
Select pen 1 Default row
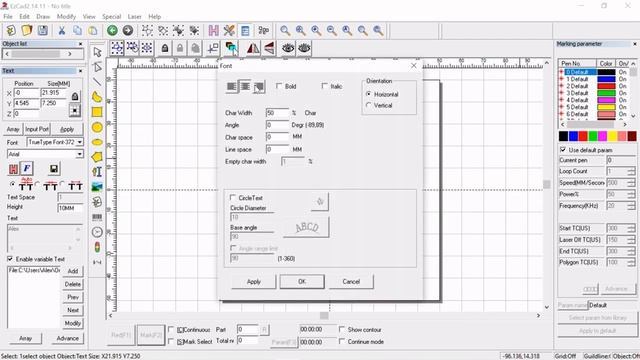(577, 79)
